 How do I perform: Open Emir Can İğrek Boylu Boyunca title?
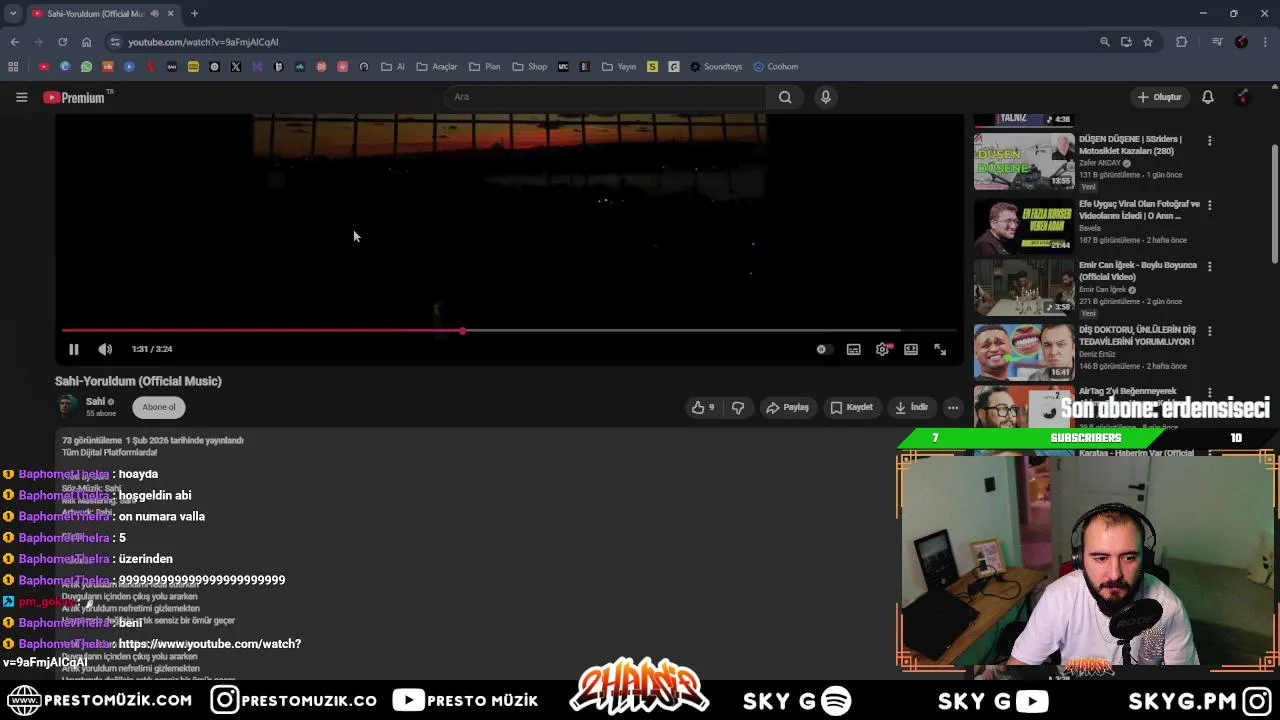1138,272
